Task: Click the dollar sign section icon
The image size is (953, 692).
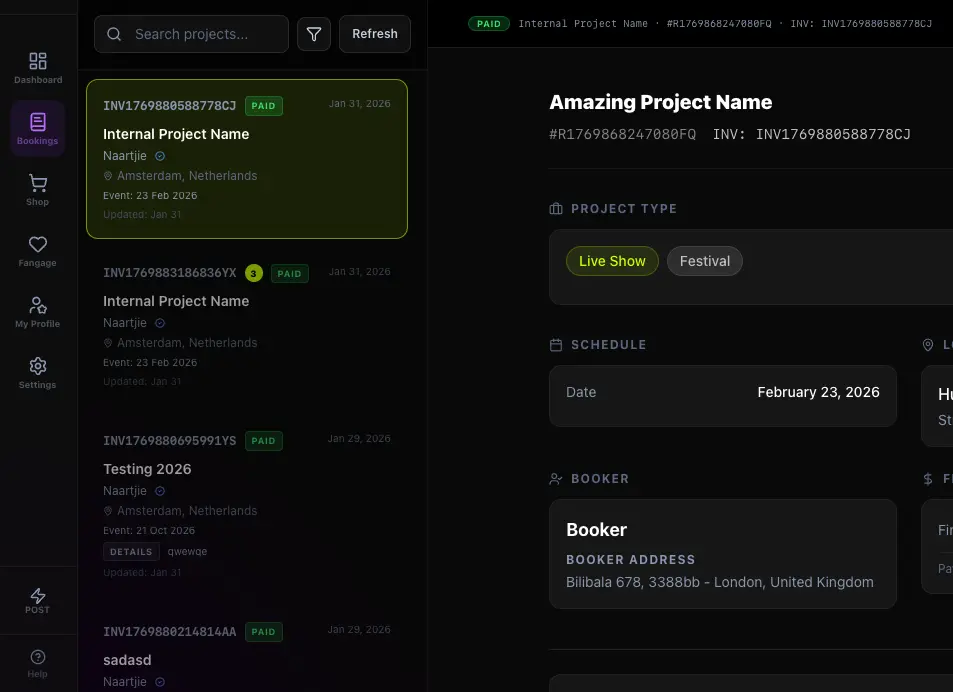Action: pos(928,479)
